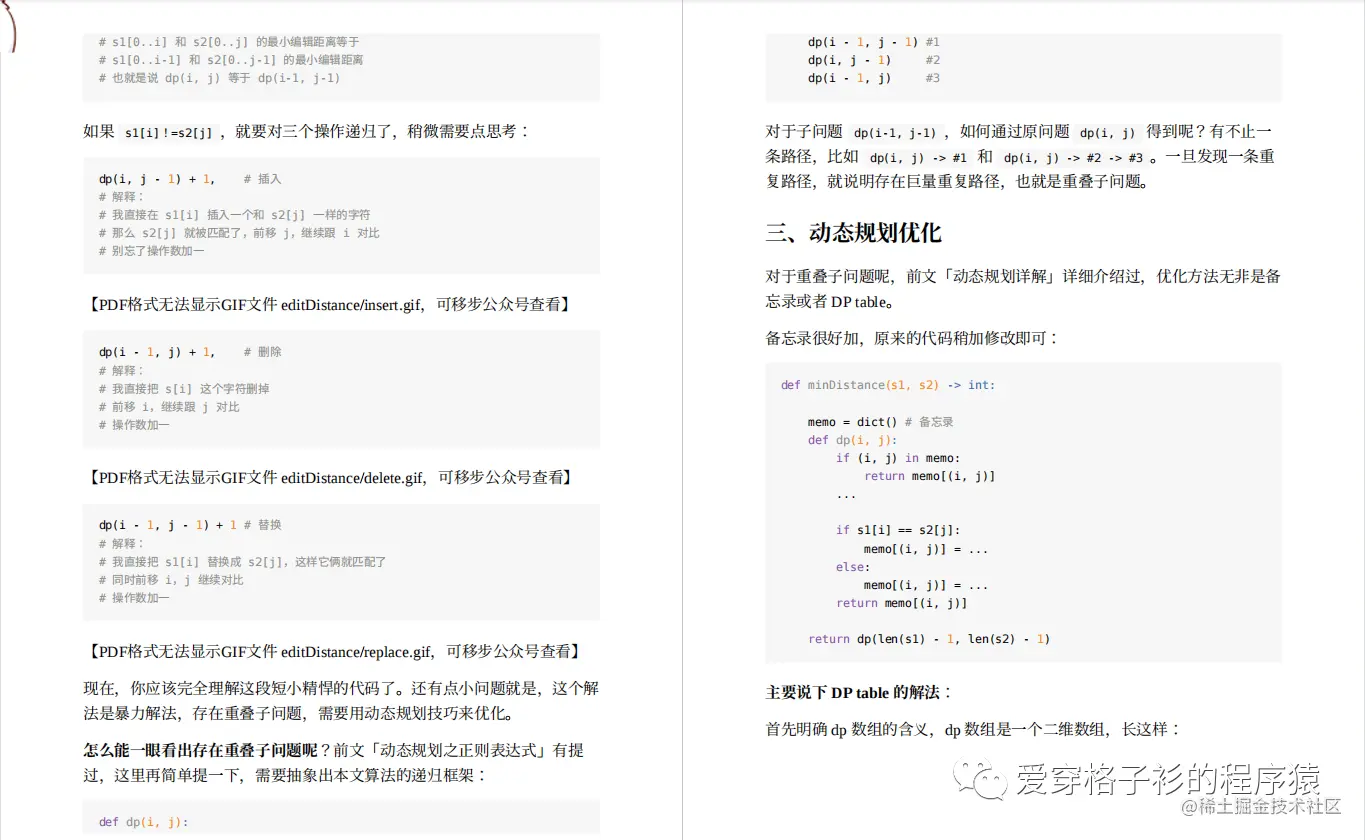
Task: Click code line 'if (i, j) in memo:'
Action: (897, 458)
